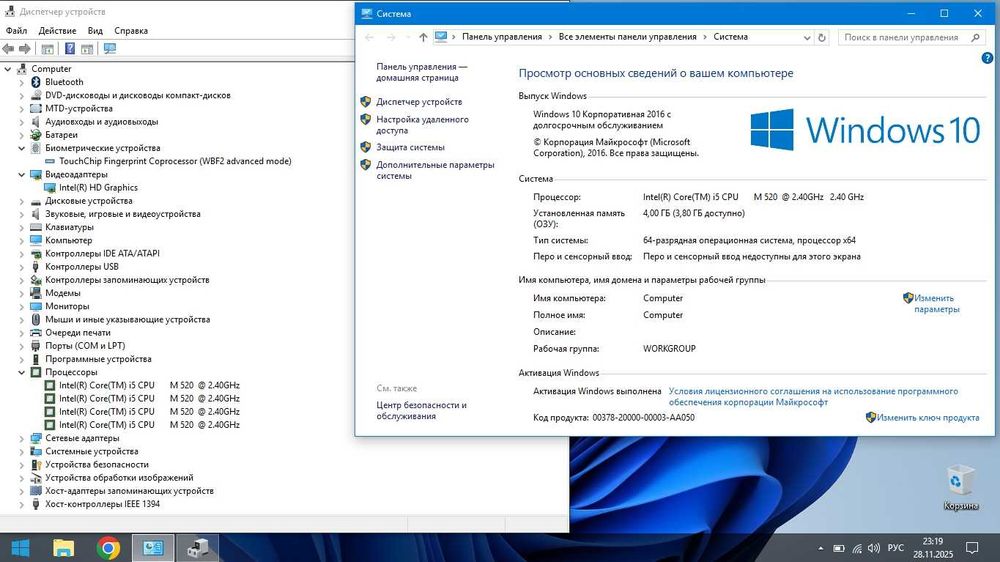Click the scan hardware monitor icon in toolbar
The width and height of the screenshot is (1000, 562).
tap(110, 48)
